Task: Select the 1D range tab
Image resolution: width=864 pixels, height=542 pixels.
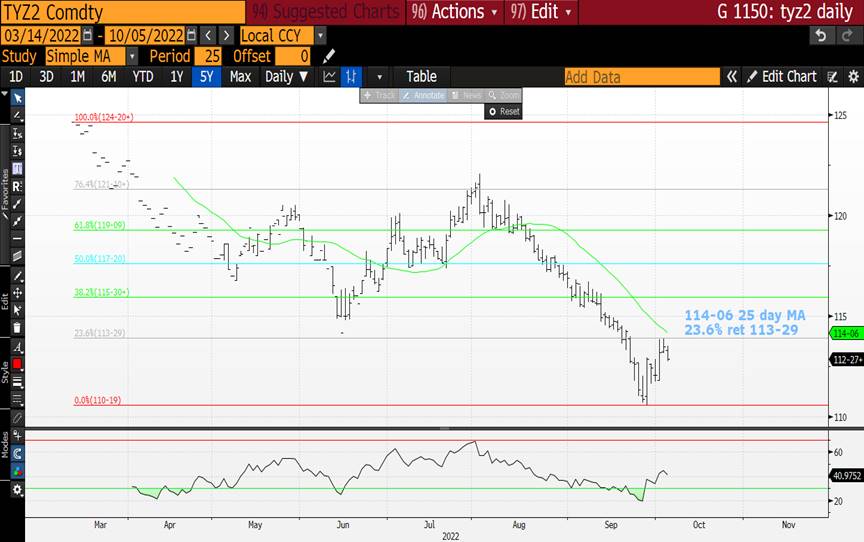Action: 16,77
